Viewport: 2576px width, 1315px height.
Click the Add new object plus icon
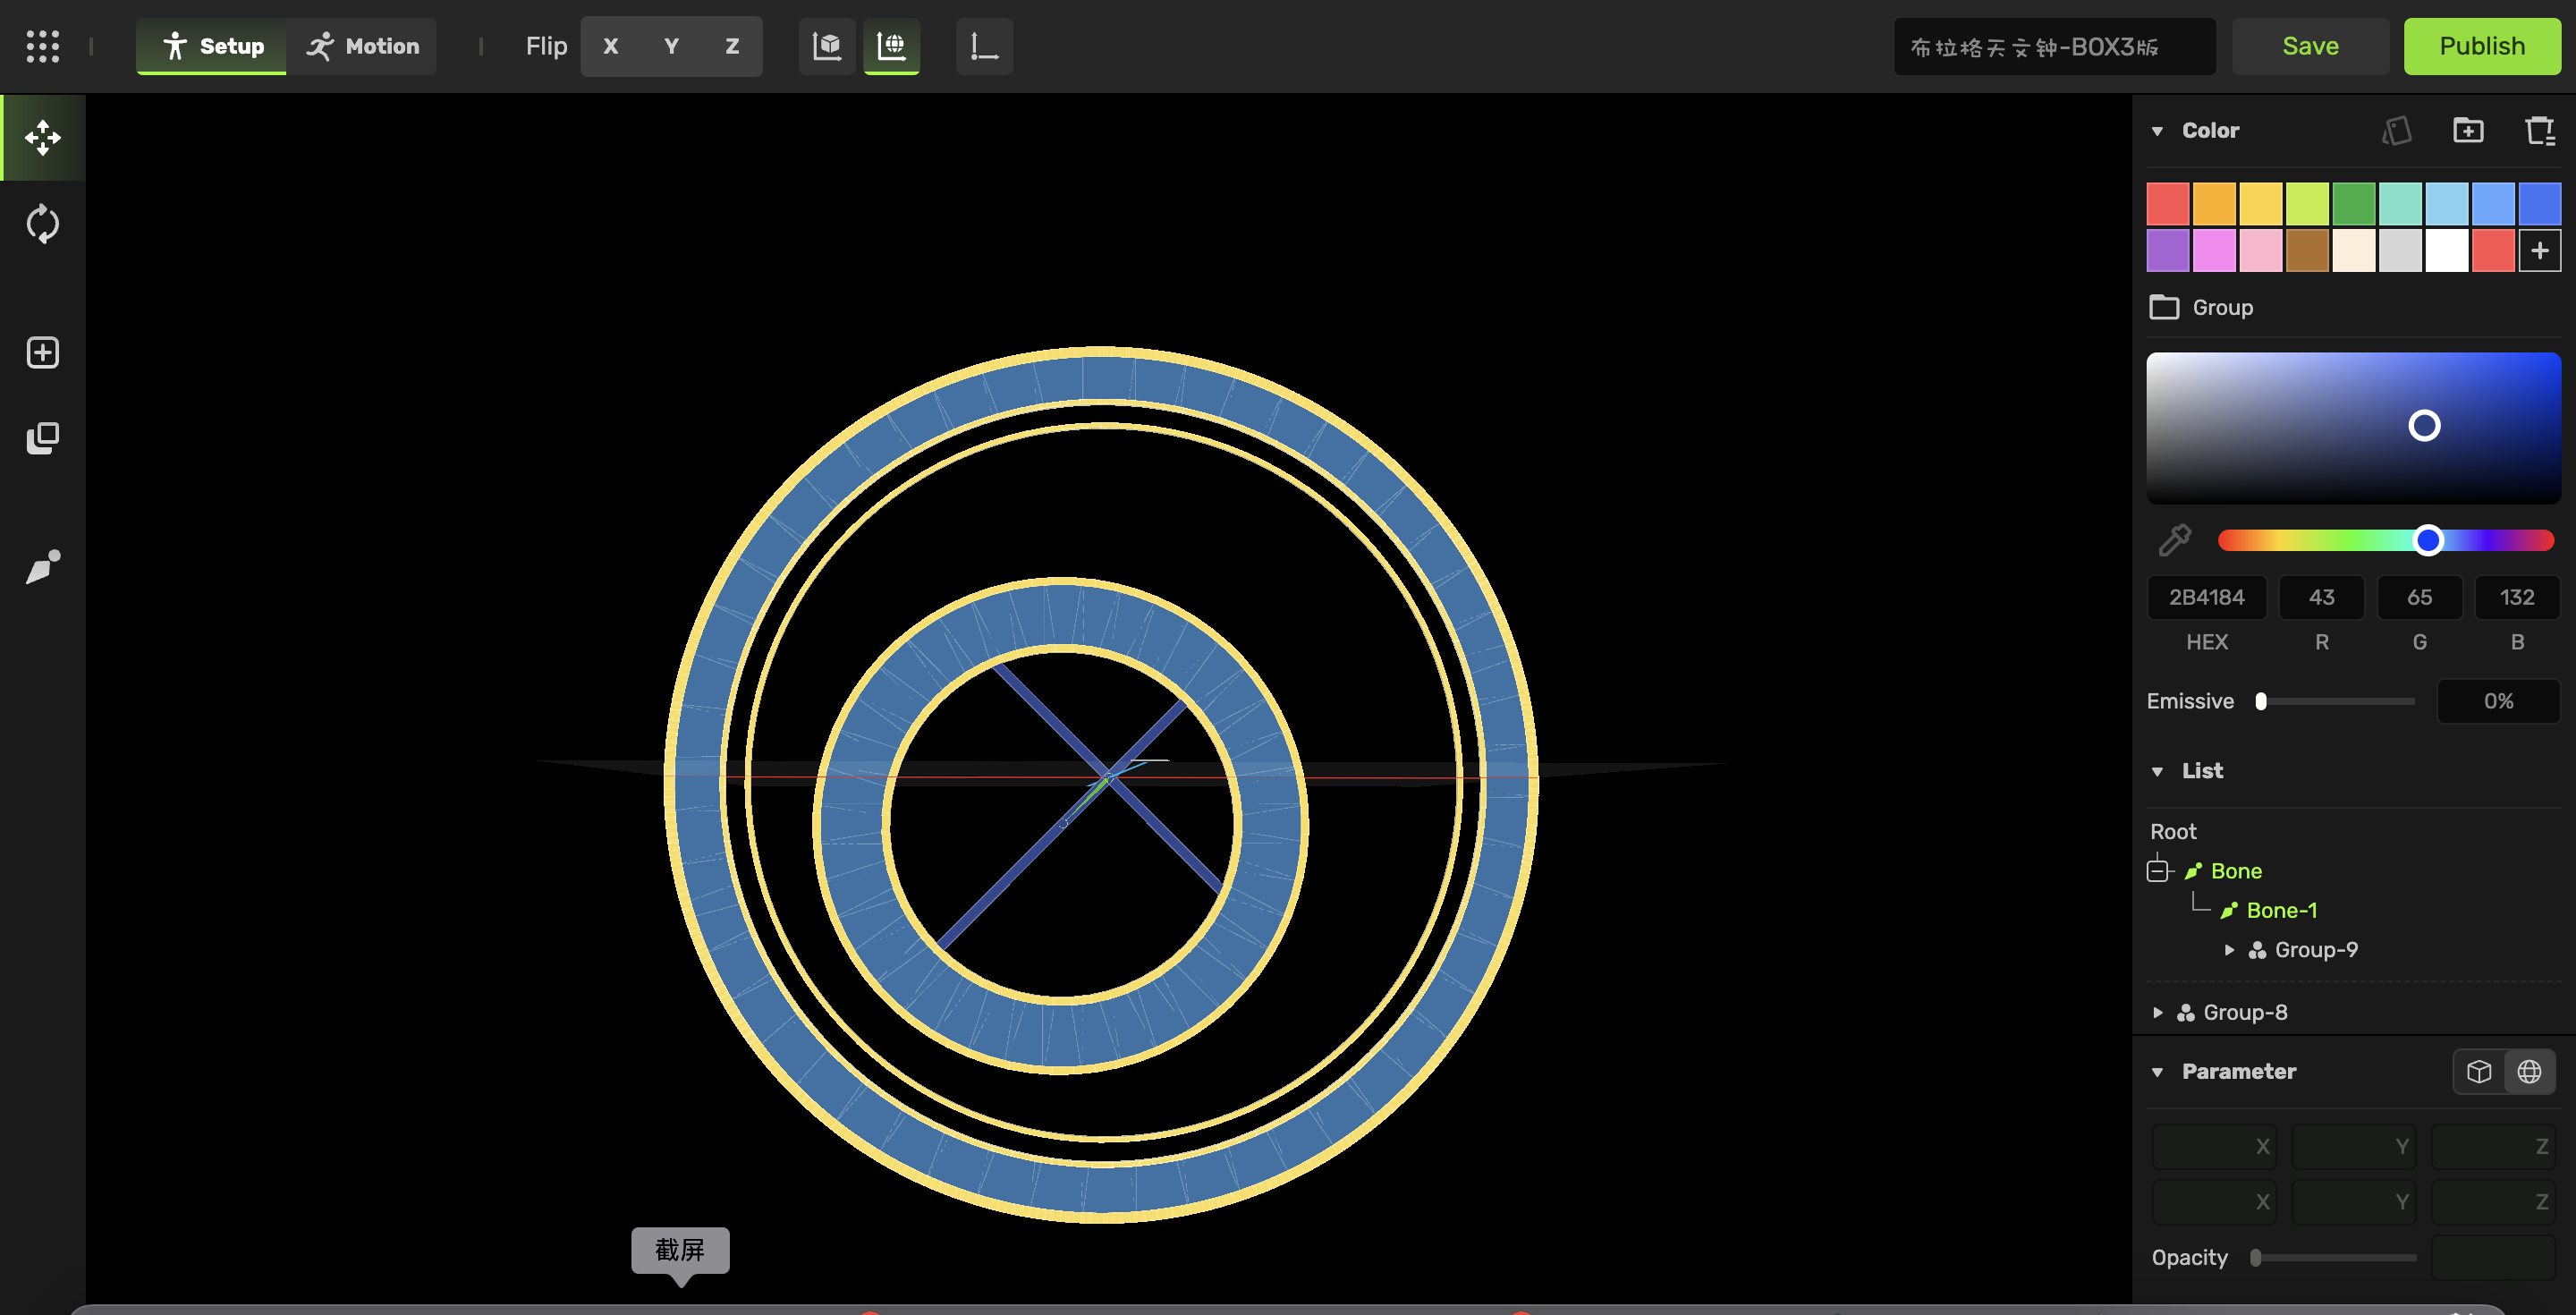click(43, 352)
